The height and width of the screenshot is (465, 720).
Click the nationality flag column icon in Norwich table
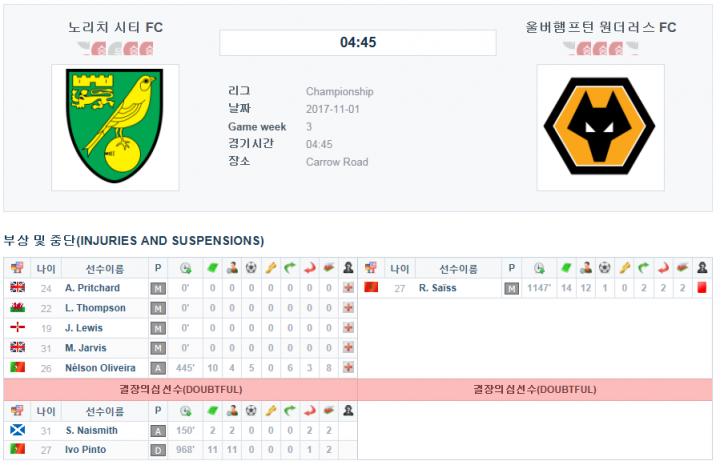(x=17, y=268)
